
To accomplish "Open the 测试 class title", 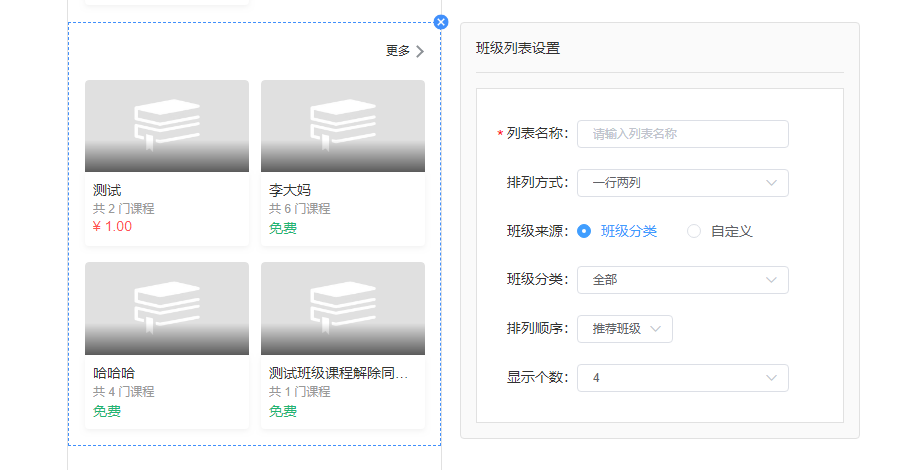I will (107, 190).
